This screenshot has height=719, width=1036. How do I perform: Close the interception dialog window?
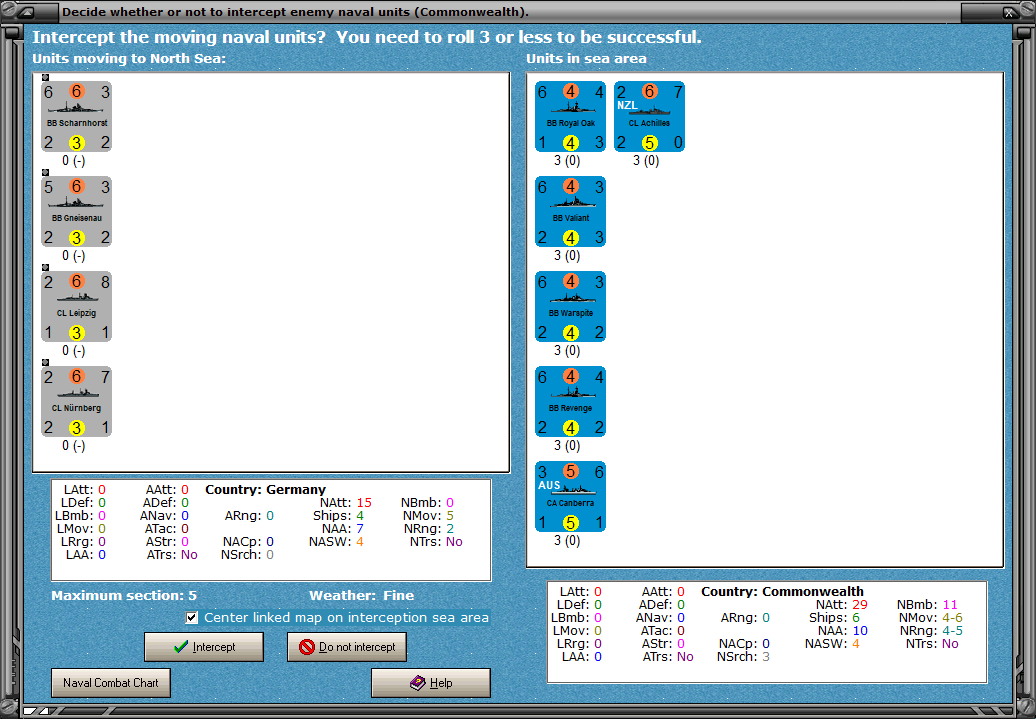point(1010,11)
